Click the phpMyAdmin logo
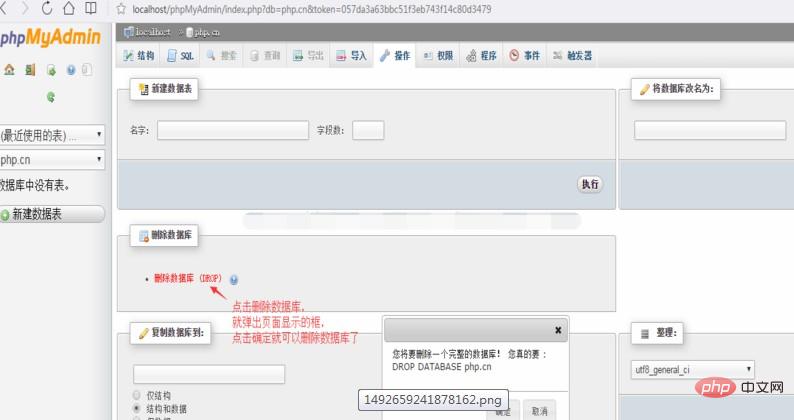 coord(50,37)
